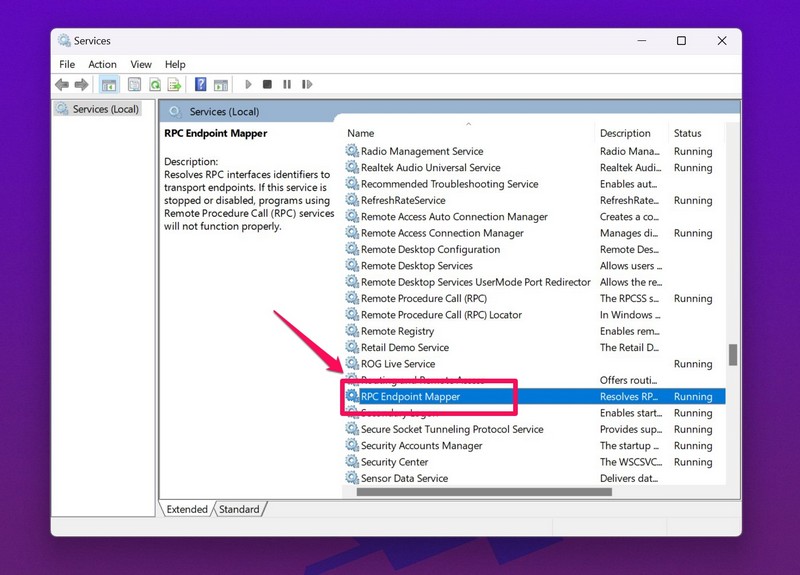800x575 pixels.
Task: Select the Remote Registry service row
Action: tap(397, 331)
